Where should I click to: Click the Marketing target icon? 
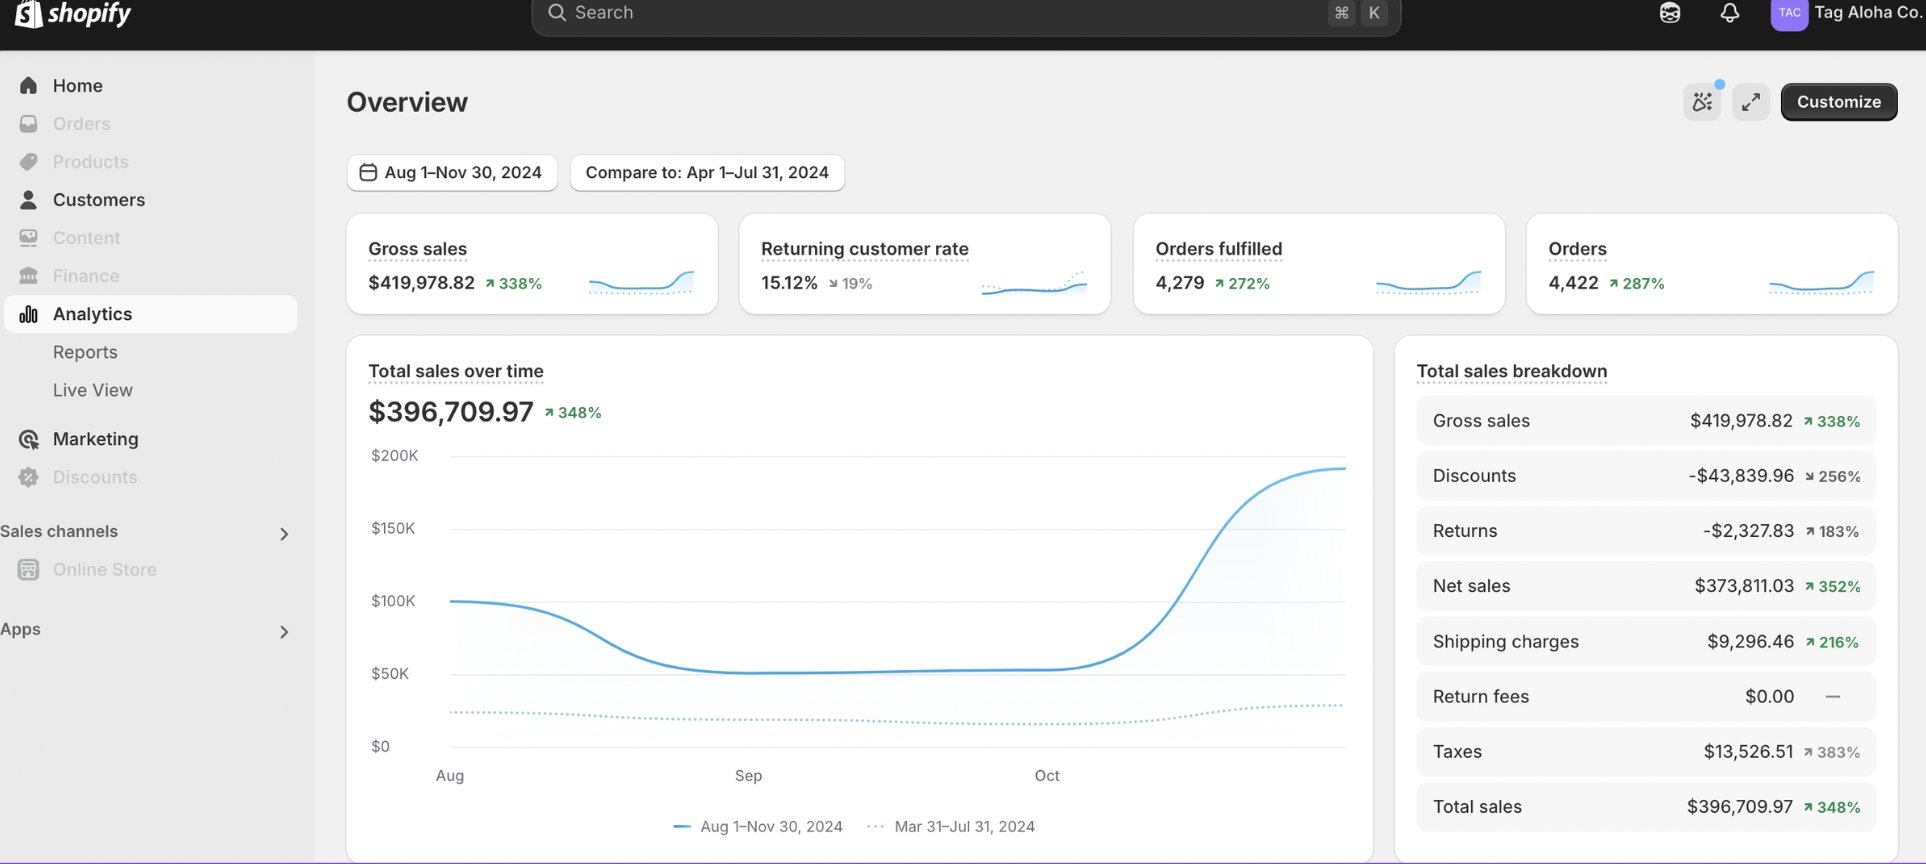[28, 439]
